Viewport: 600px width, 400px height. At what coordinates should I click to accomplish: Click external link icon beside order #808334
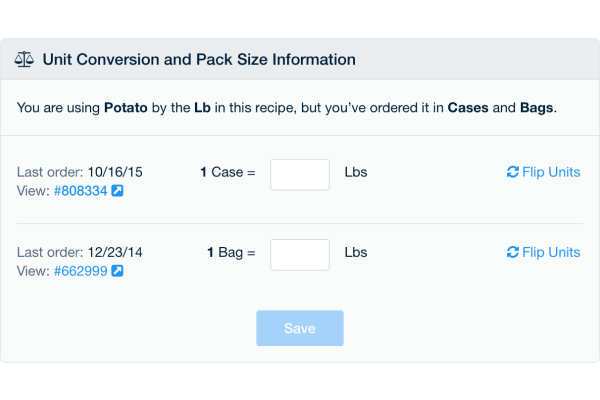[117, 191]
